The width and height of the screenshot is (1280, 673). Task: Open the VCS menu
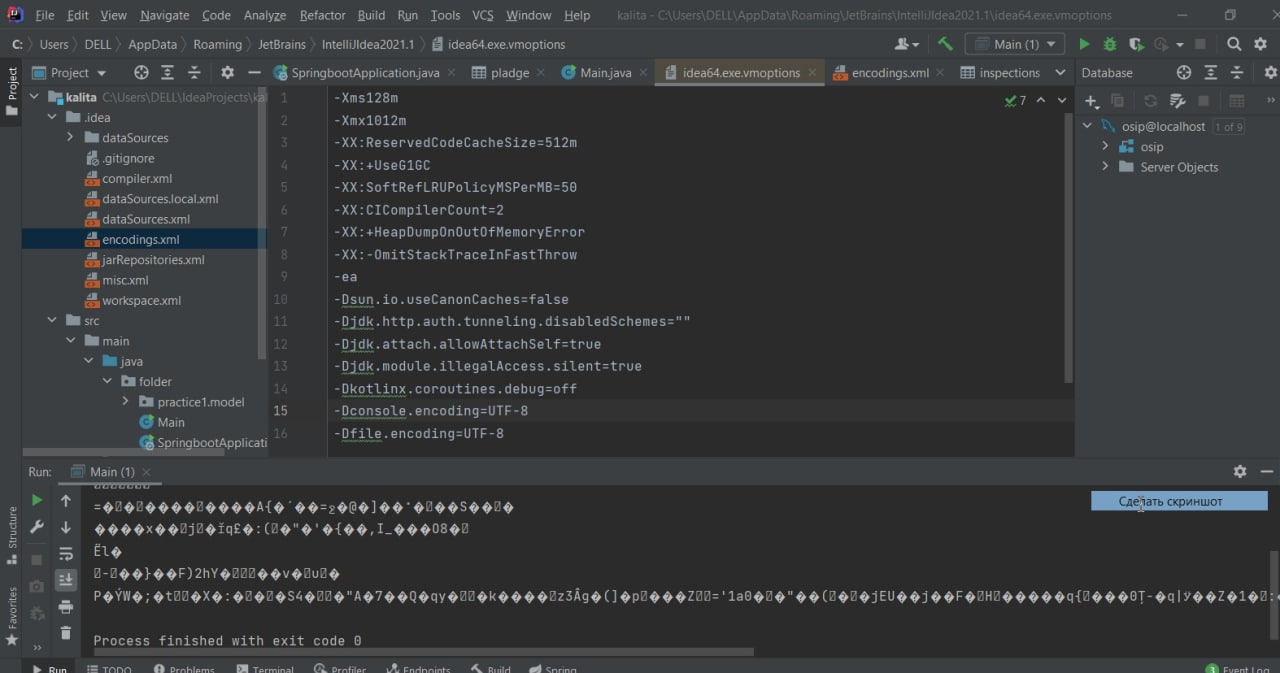[x=482, y=15]
